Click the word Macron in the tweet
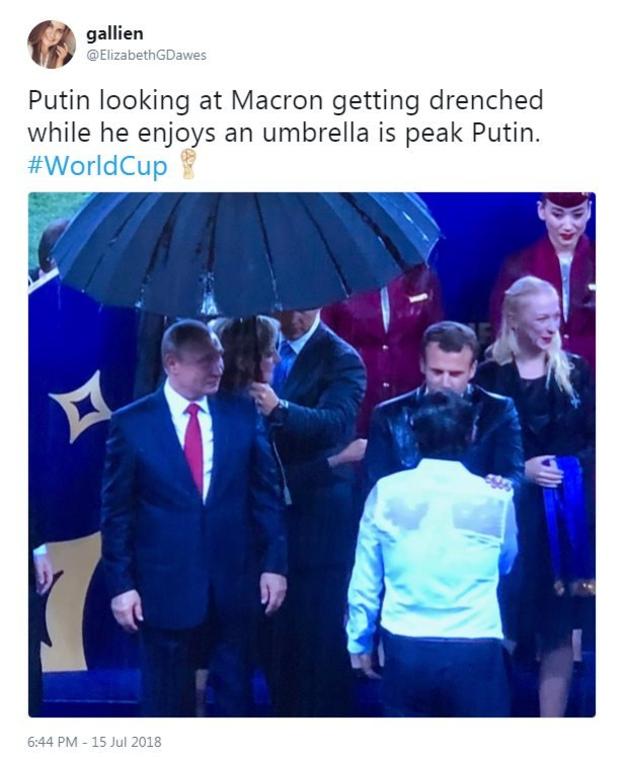This screenshot has height=759, width=624. [277, 100]
